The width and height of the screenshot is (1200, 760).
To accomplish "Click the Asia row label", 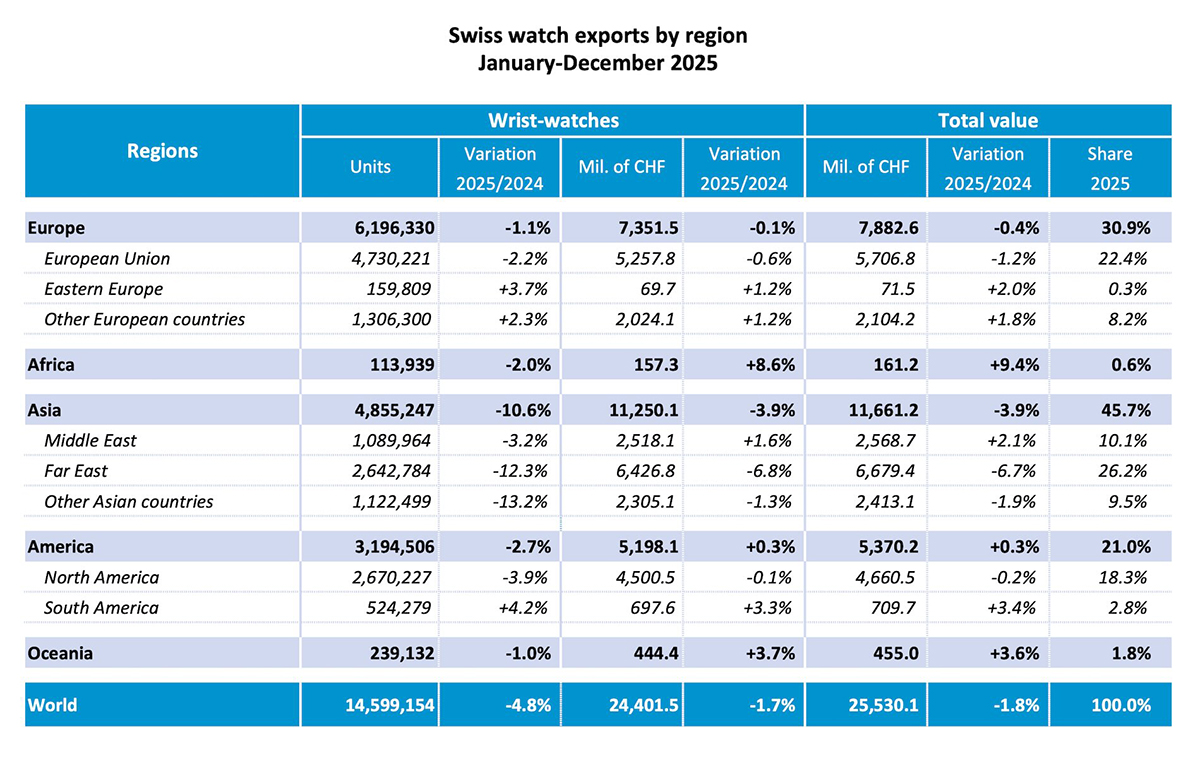I will pos(46,410).
